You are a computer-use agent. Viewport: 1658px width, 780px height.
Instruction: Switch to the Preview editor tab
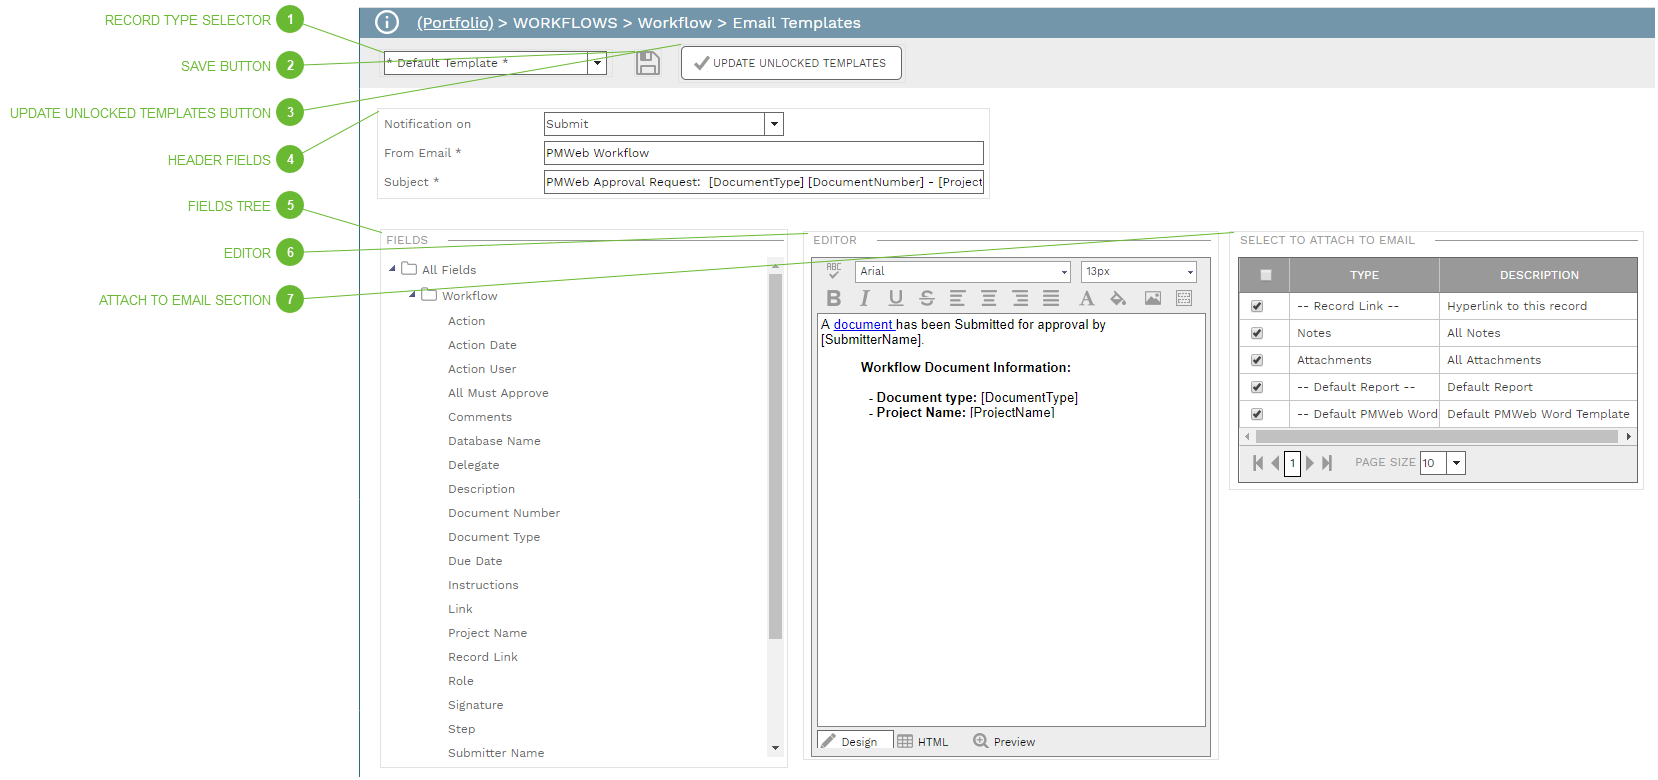1004,742
